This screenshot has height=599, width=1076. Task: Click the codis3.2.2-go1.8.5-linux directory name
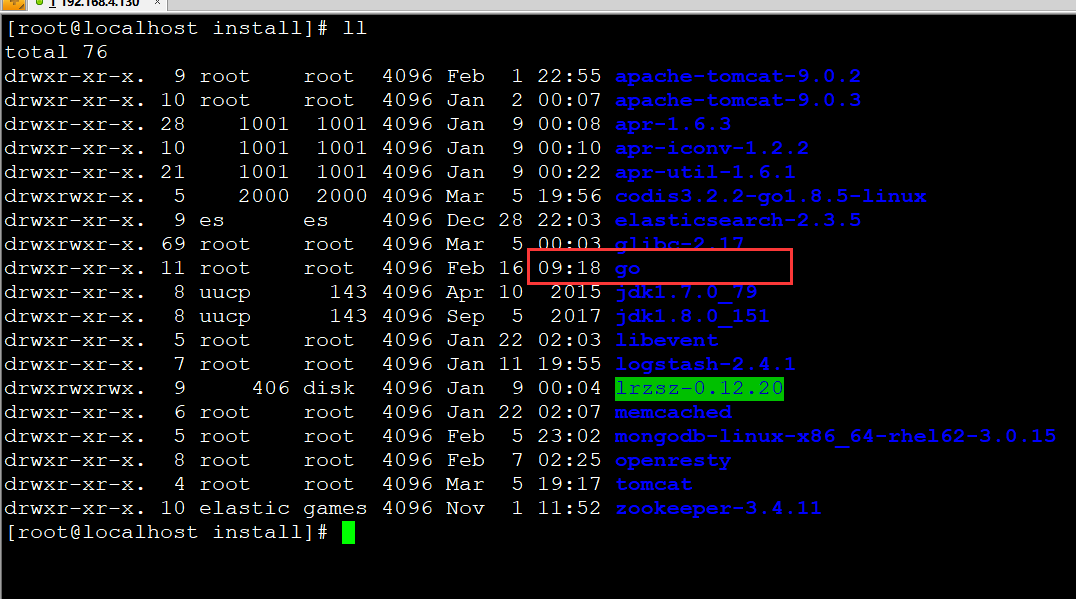771,196
